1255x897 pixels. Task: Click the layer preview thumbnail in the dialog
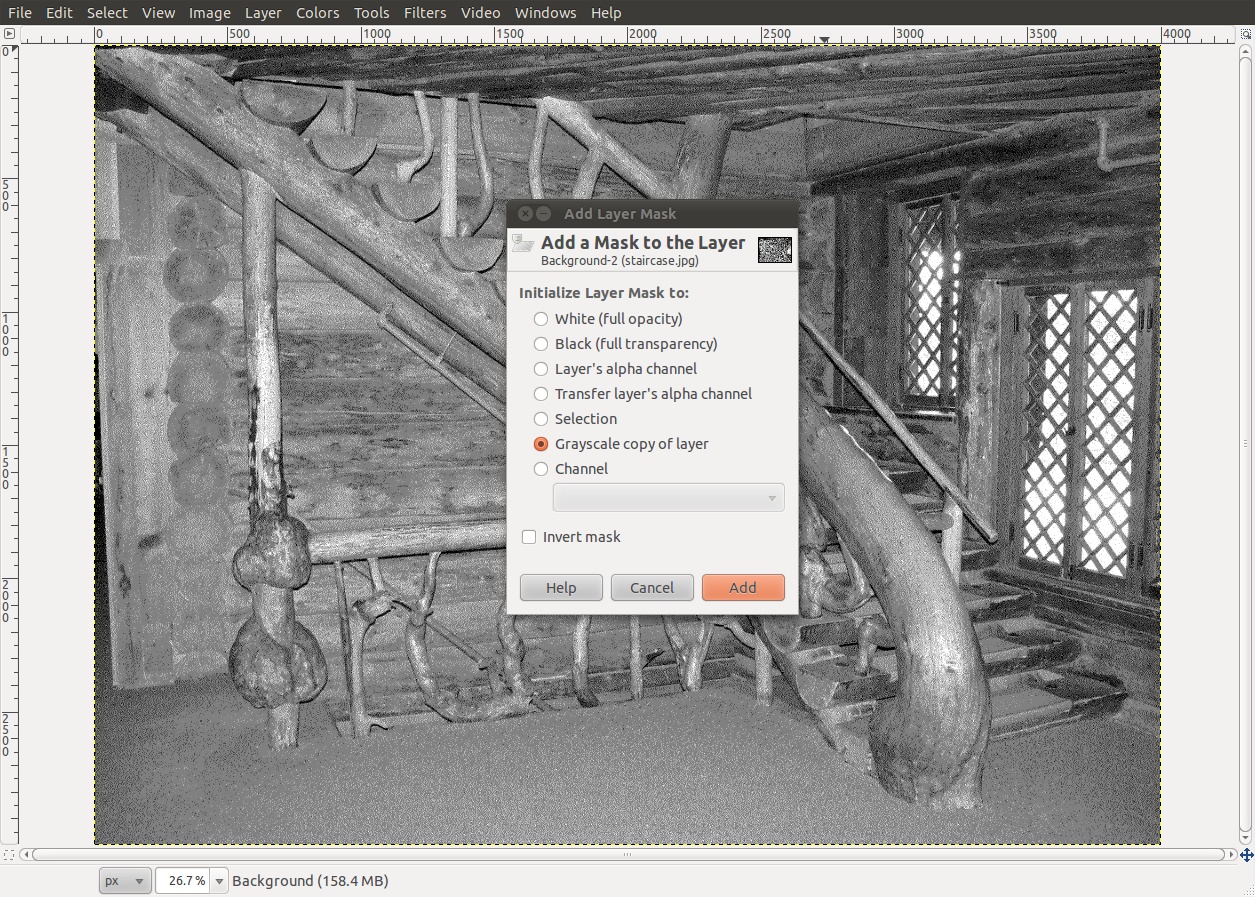tap(775, 250)
